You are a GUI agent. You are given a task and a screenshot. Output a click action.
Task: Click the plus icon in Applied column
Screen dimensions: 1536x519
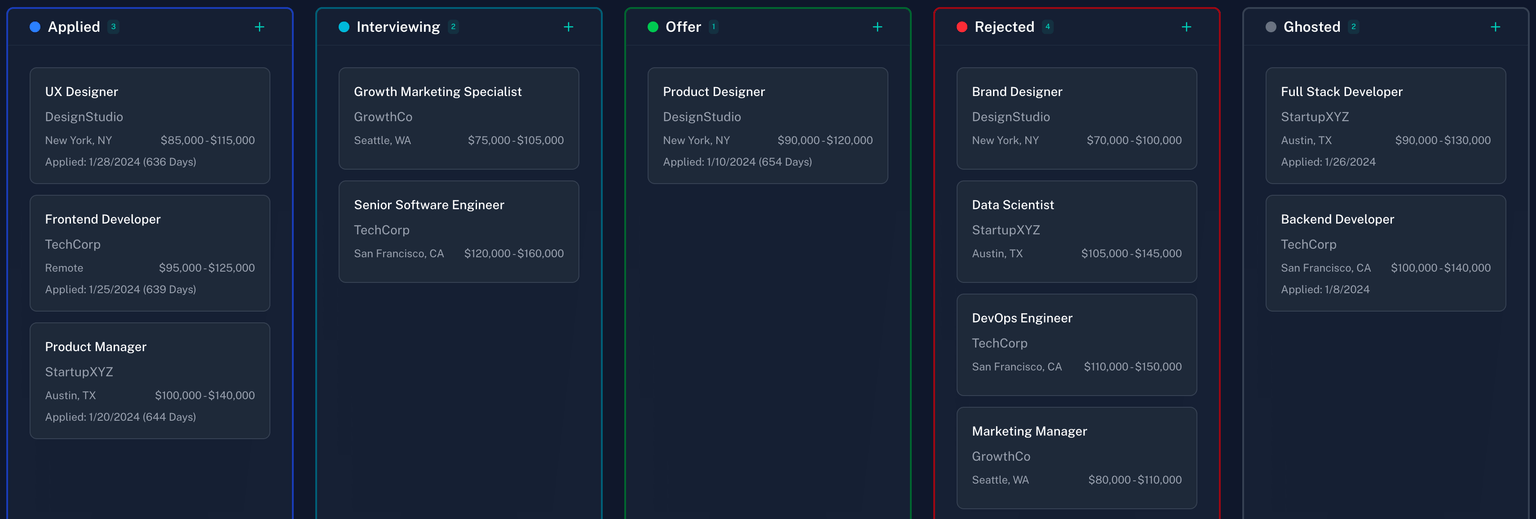pos(259,27)
